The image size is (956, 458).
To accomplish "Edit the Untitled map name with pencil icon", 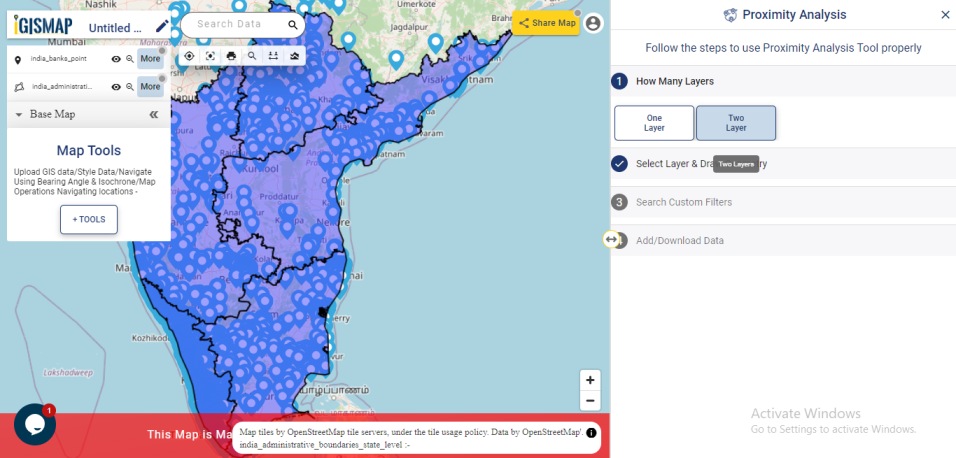I will [x=162, y=26].
